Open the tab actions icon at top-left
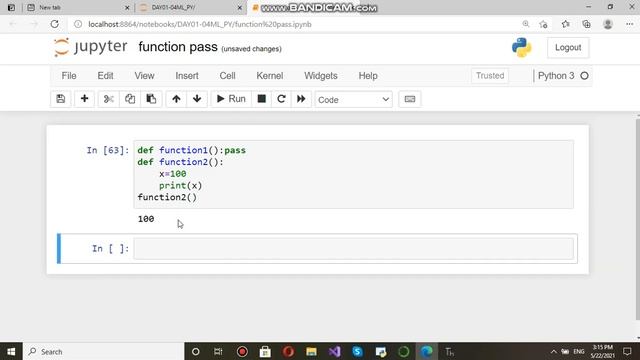Screen dimensions: 640x360 tap(11, 7)
